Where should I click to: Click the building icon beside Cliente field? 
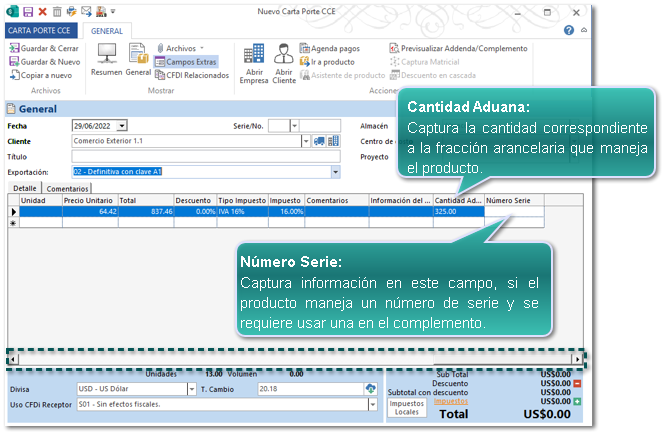tap(334, 141)
